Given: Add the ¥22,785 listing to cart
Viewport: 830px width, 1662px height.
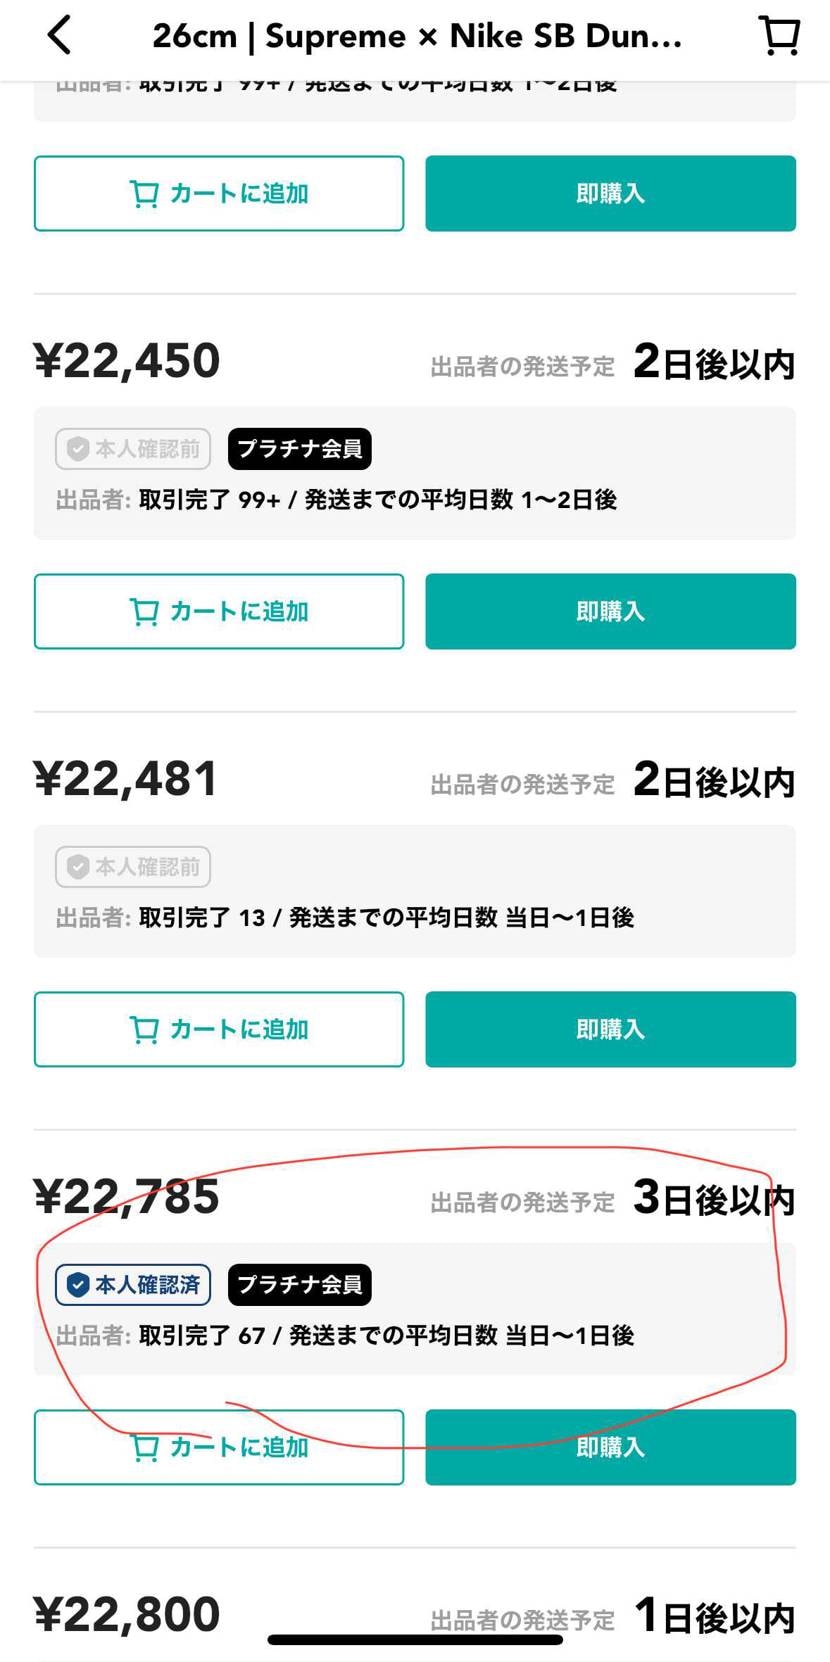Looking at the screenshot, I should tap(219, 1447).
